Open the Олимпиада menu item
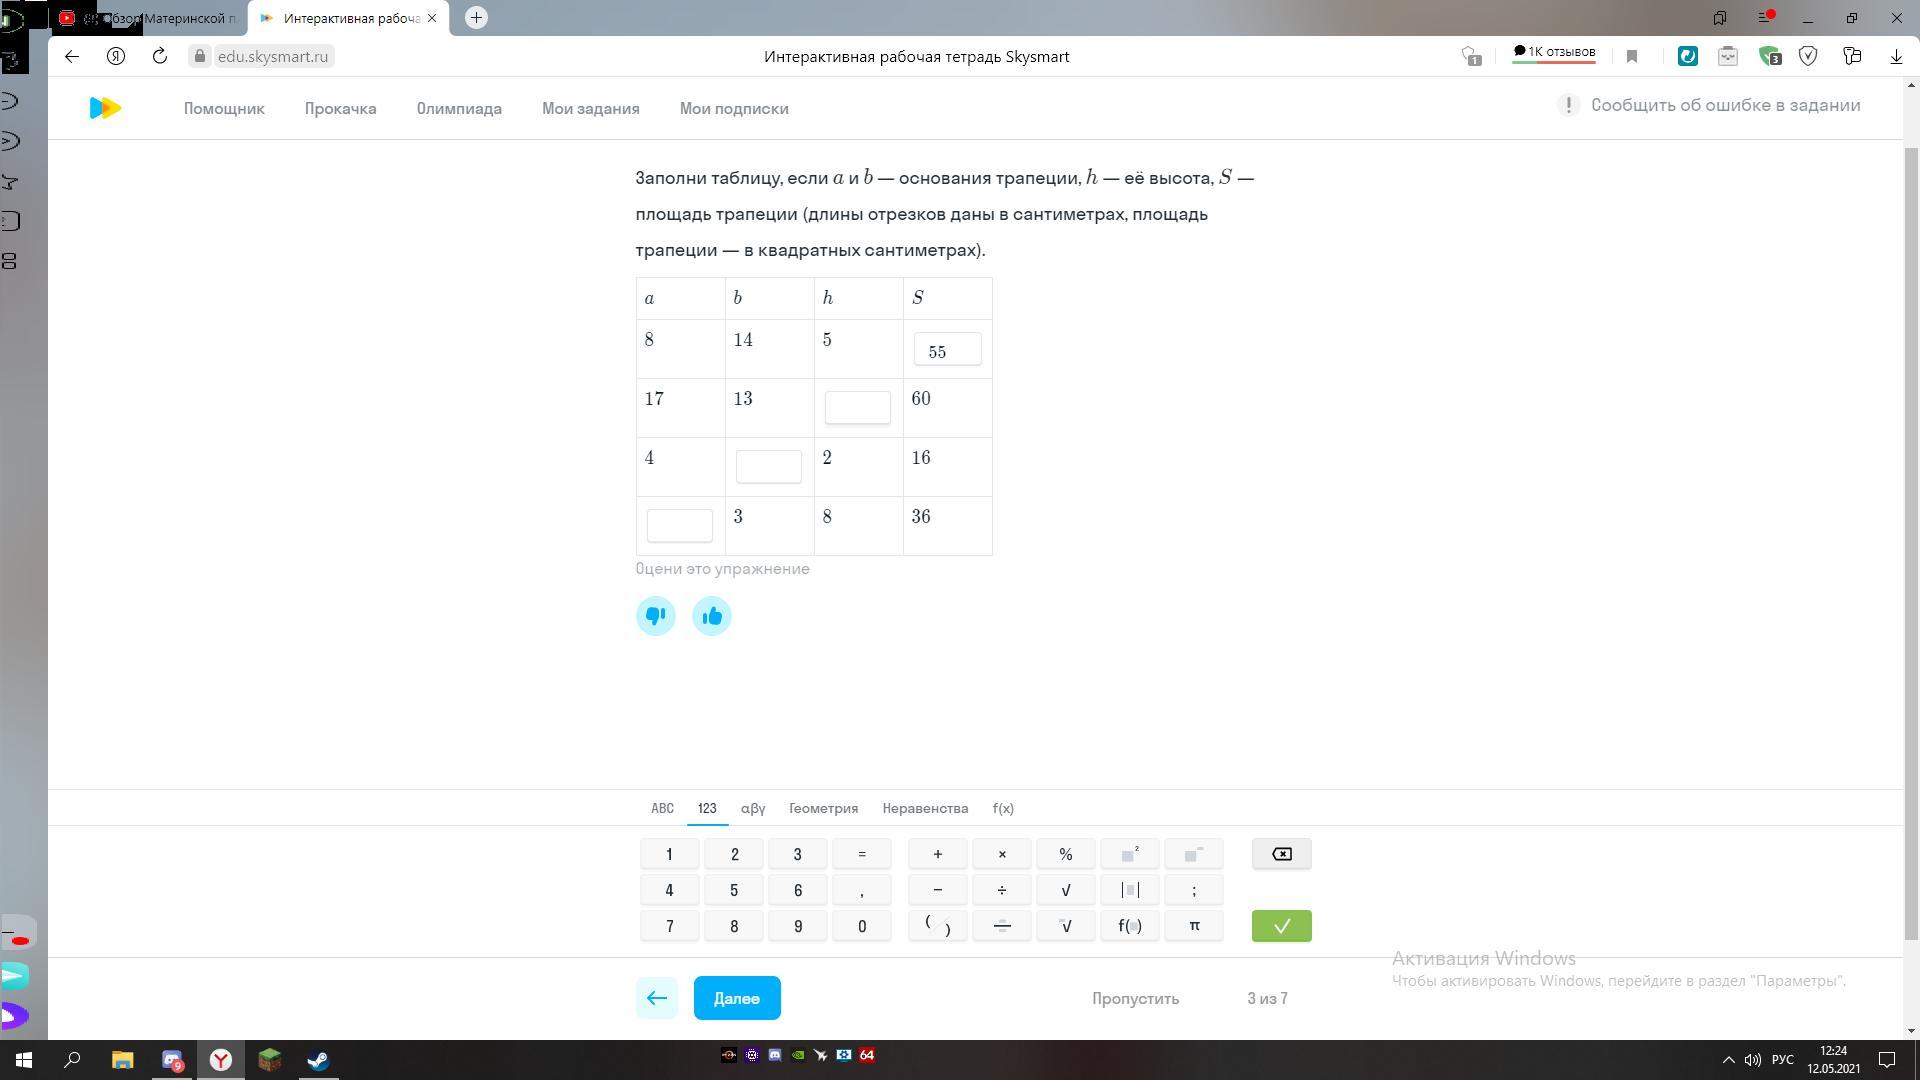The height and width of the screenshot is (1080, 1920). point(459,108)
